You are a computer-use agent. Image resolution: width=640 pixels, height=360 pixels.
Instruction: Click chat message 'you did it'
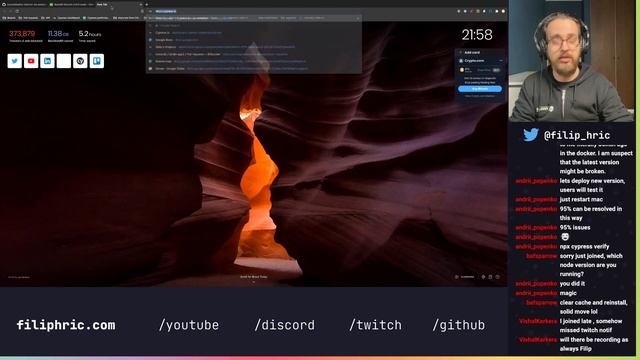click(x=572, y=283)
